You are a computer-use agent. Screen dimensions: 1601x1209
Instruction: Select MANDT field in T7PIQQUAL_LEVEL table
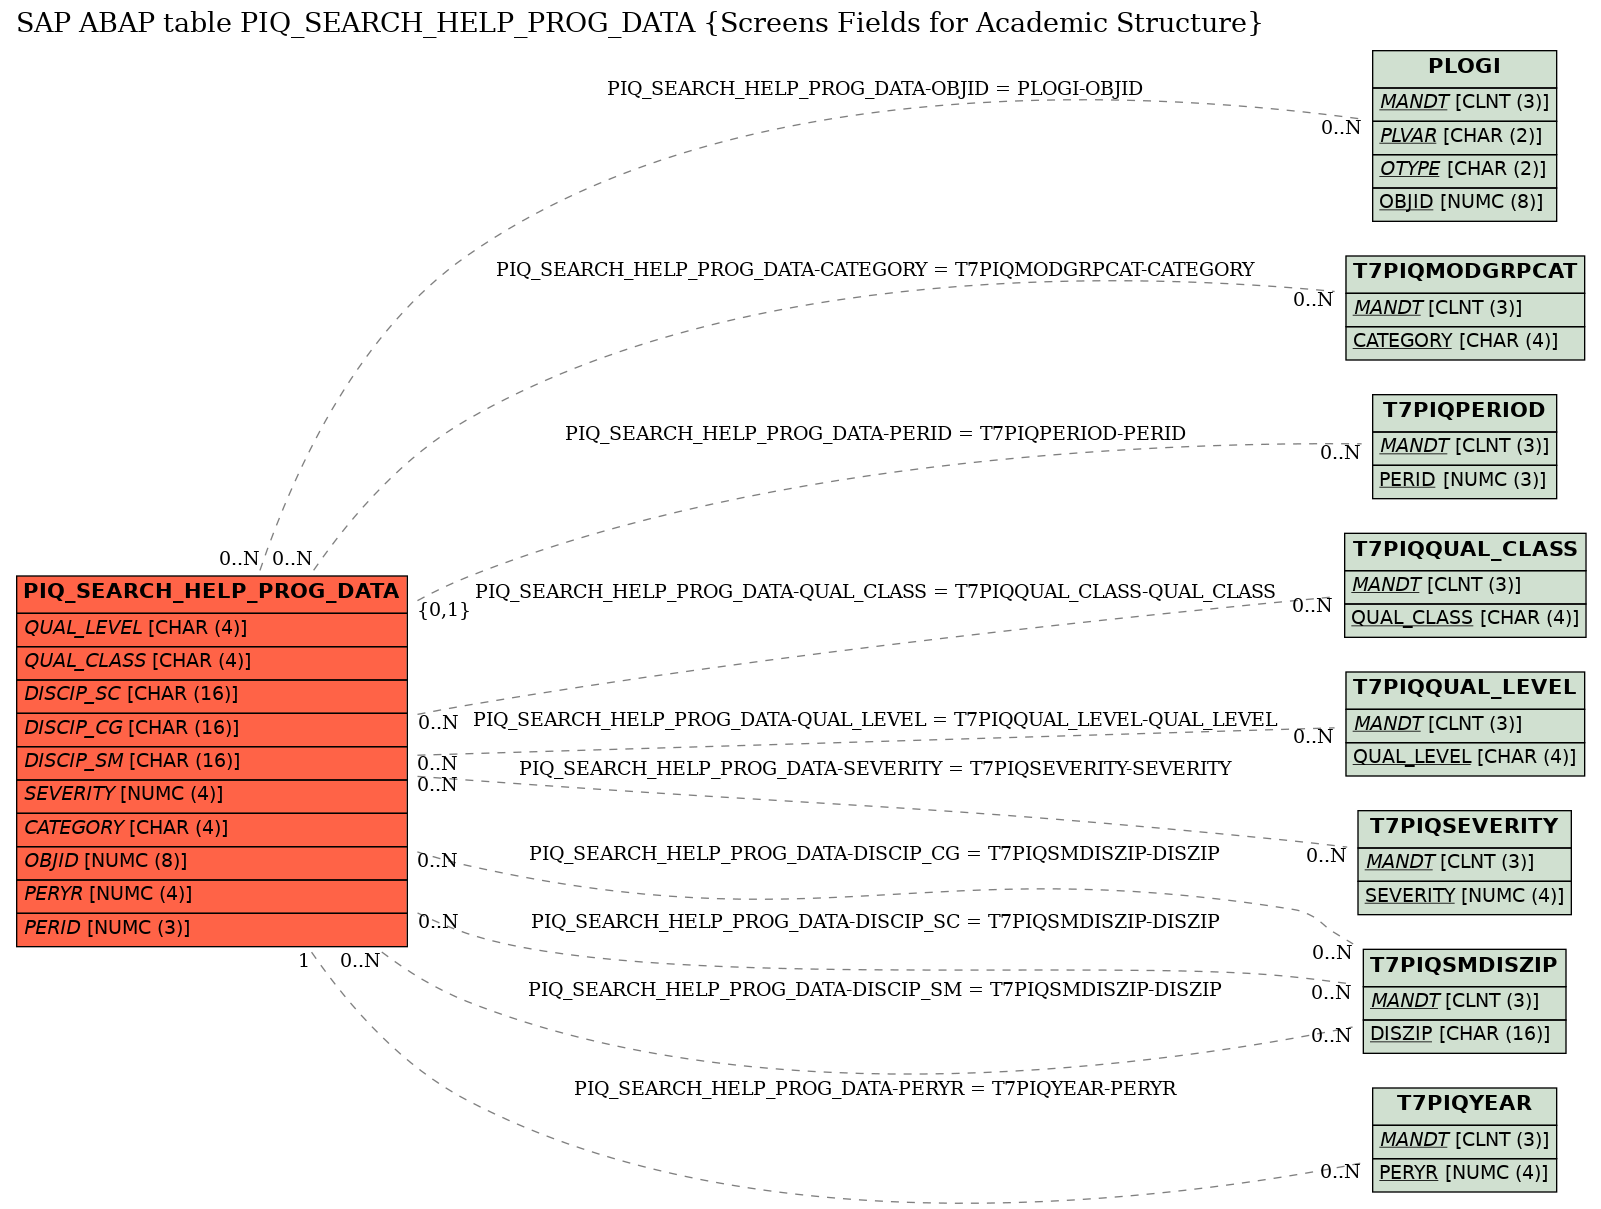click(1465, 725)
